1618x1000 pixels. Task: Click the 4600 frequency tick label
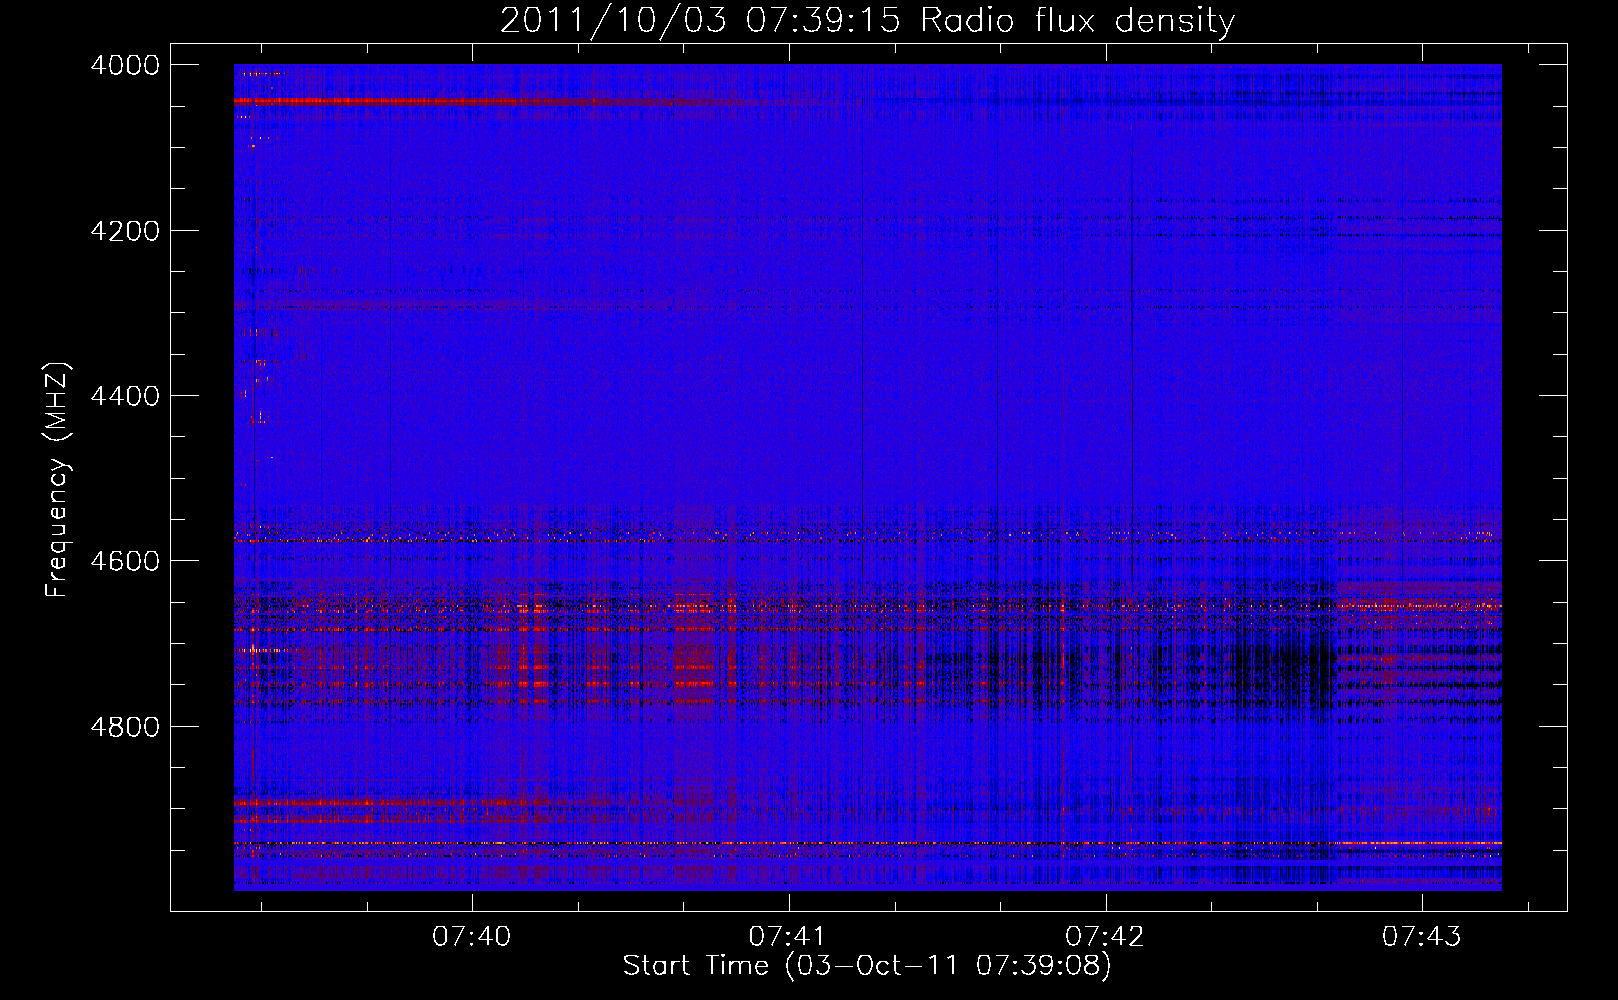[x=125, y=561]
